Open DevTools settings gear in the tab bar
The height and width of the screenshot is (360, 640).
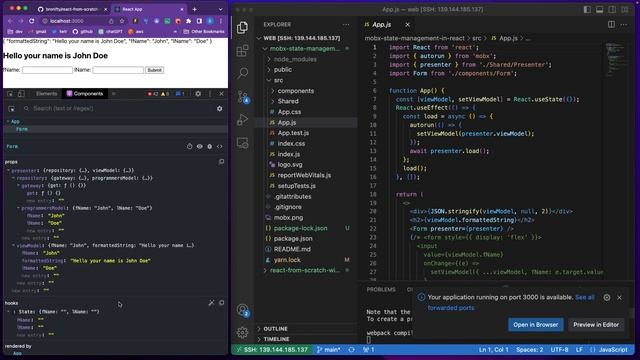[x=198, y=94]
